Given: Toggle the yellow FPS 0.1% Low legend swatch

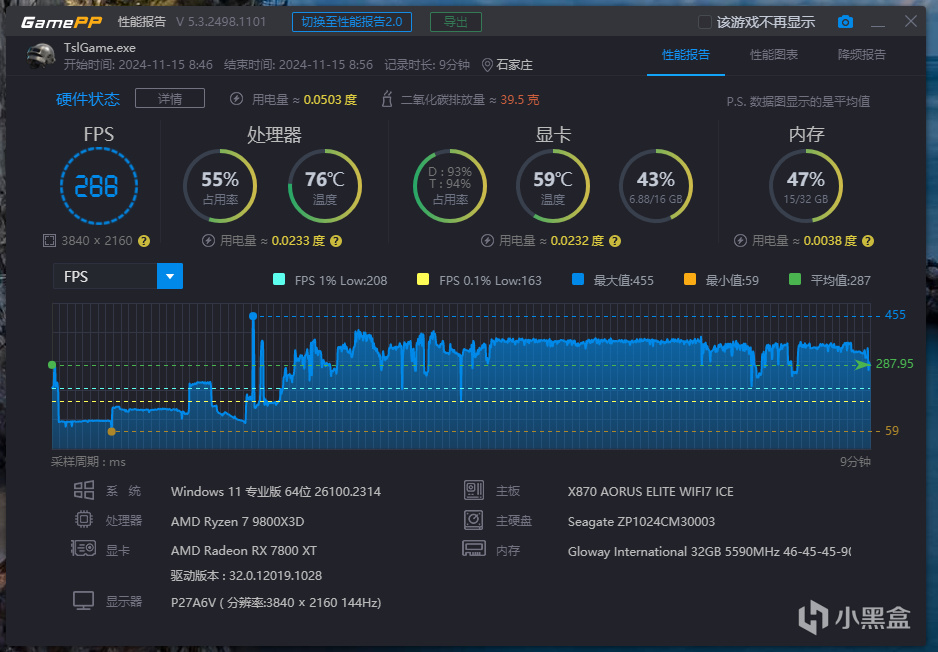Looking at the screenshot, I should (423, 279).
